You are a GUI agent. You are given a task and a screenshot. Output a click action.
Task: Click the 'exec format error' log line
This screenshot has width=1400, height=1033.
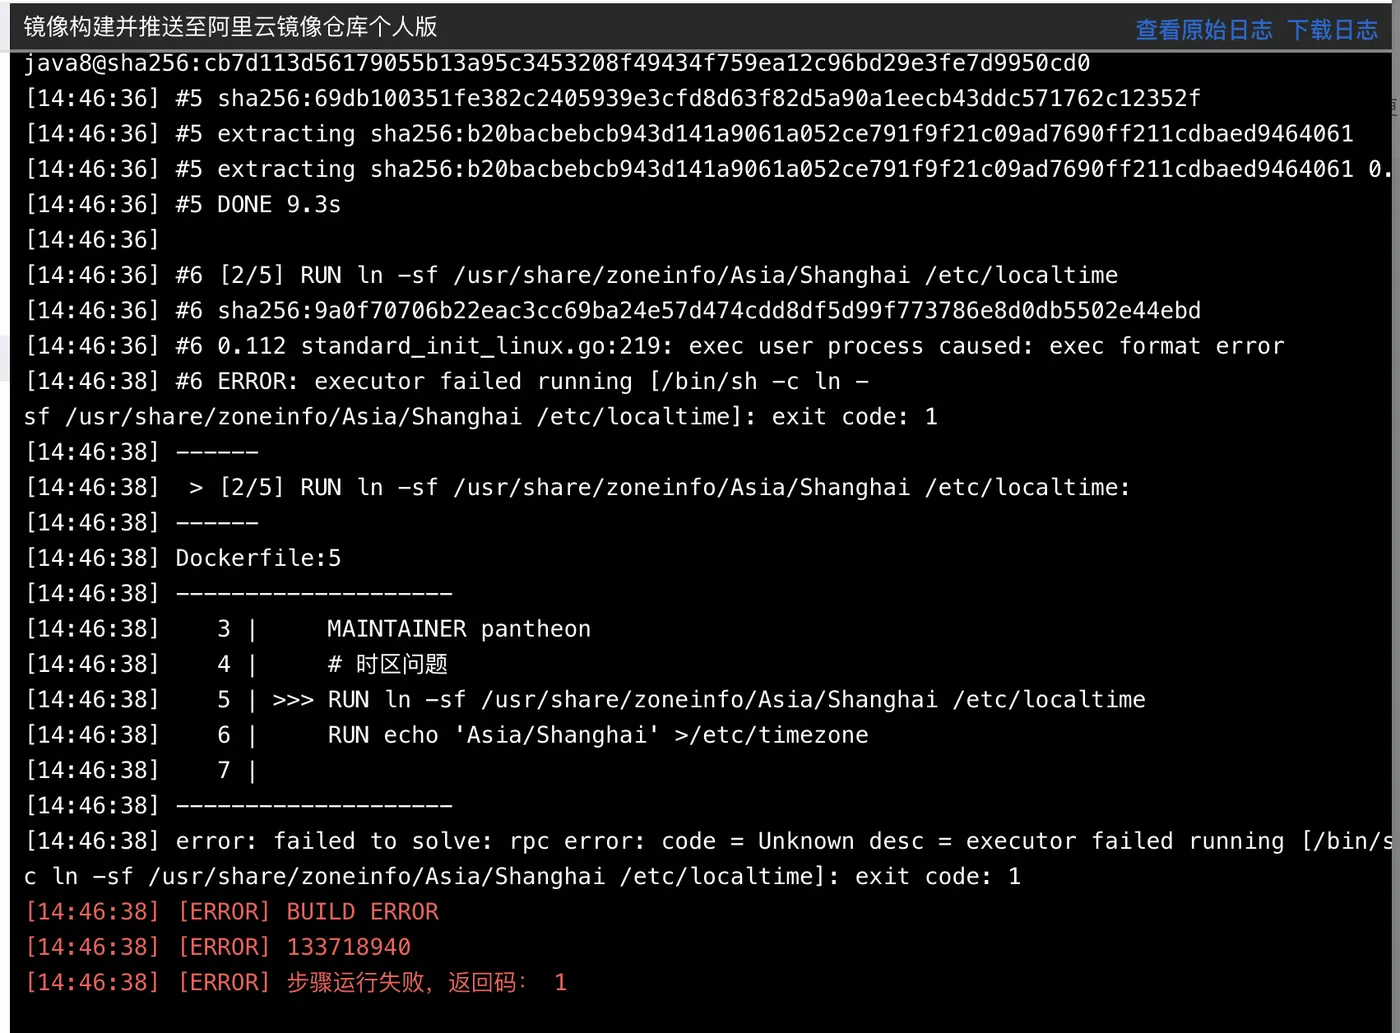coord(655,346)
